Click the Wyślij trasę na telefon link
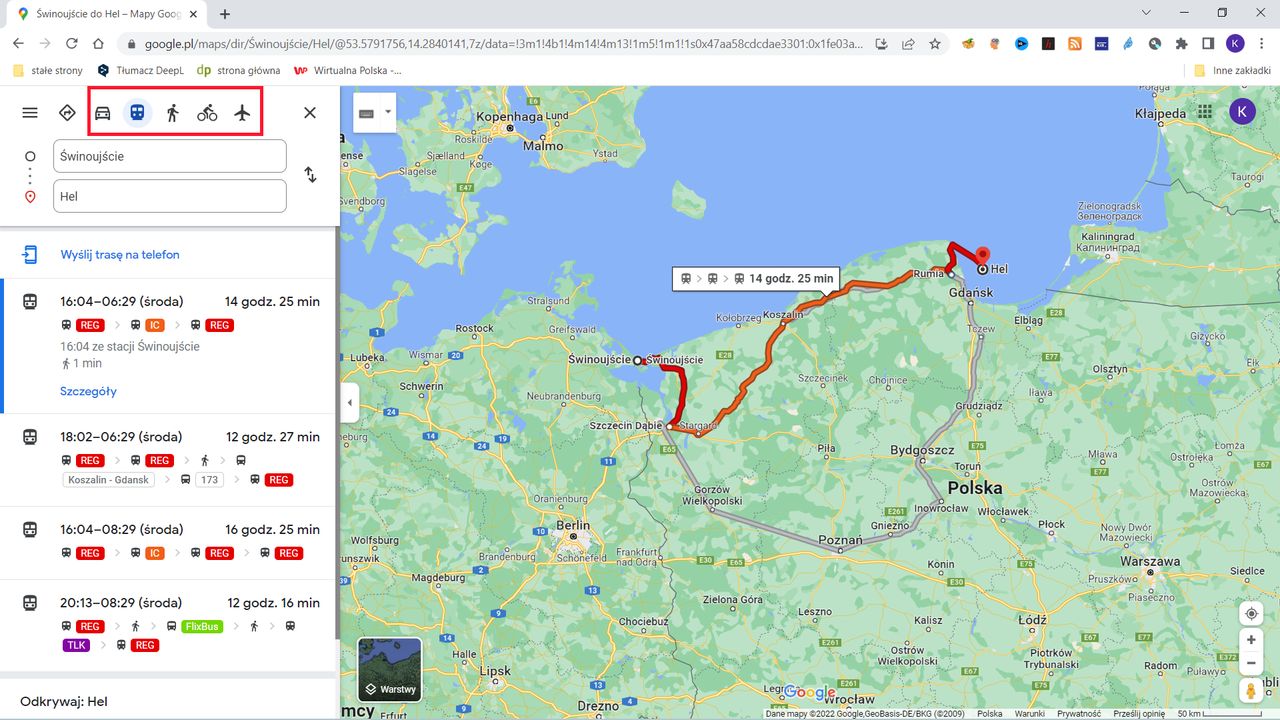1280x720 pixels. pos(118,254)
